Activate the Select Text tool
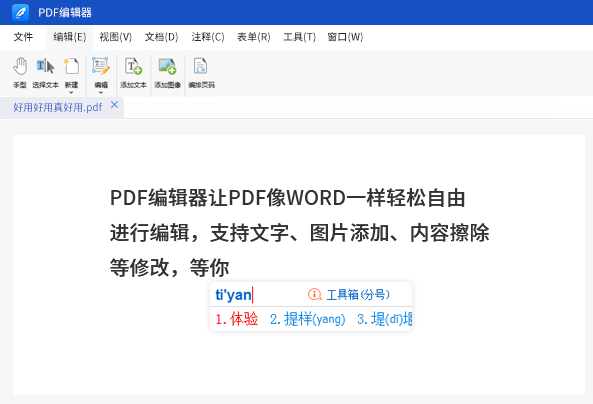 [x=45, y=72]
